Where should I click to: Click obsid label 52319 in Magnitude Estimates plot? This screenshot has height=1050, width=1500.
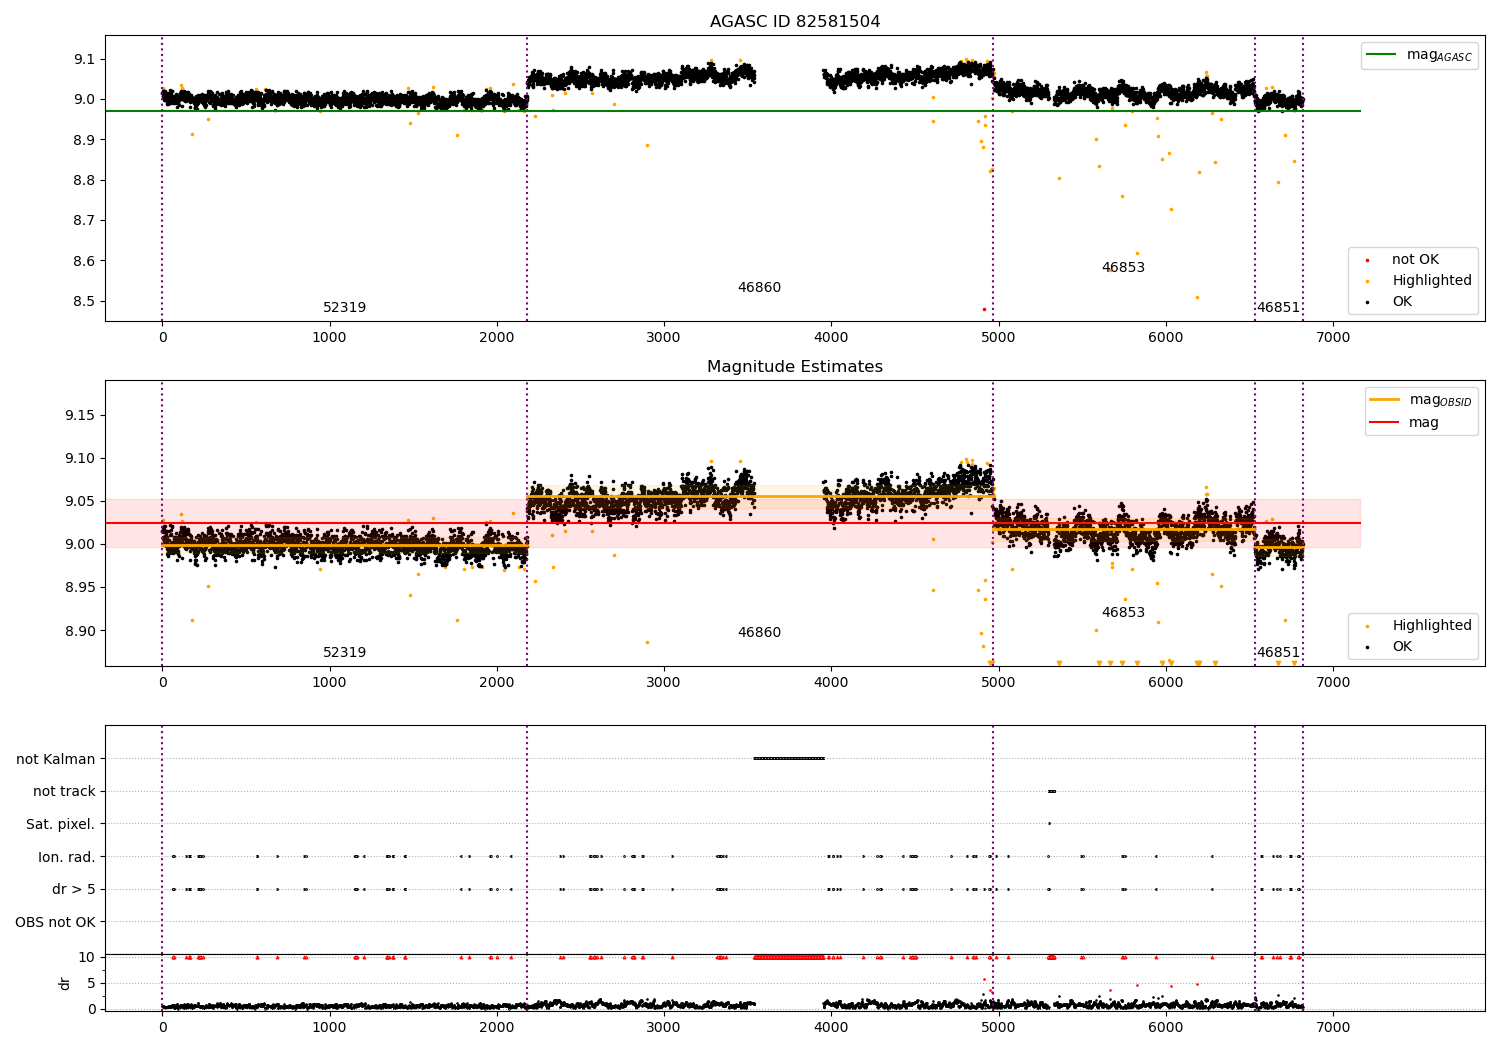(x=344, y=653)
